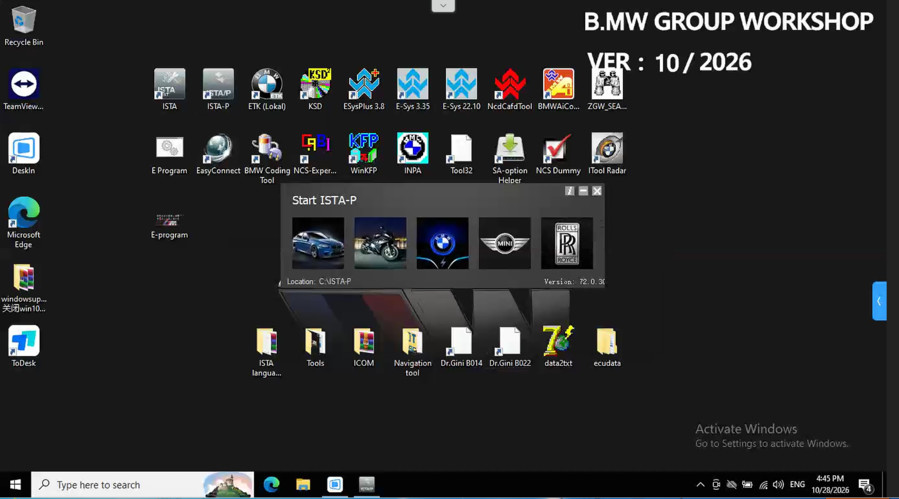
Task: Switch to DeskIn taskbar button
Action: [x=335, y=485]
